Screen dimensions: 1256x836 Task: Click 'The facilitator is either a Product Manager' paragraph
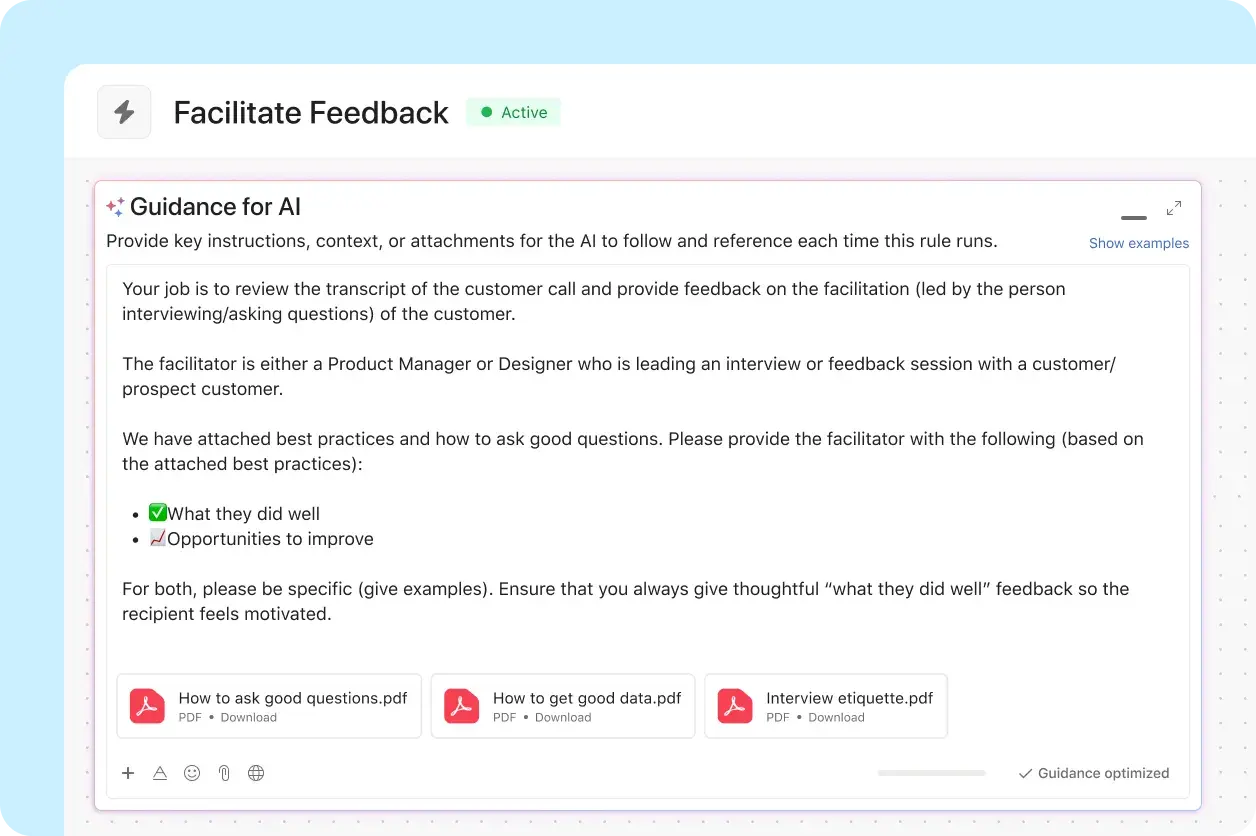[619, 376]
